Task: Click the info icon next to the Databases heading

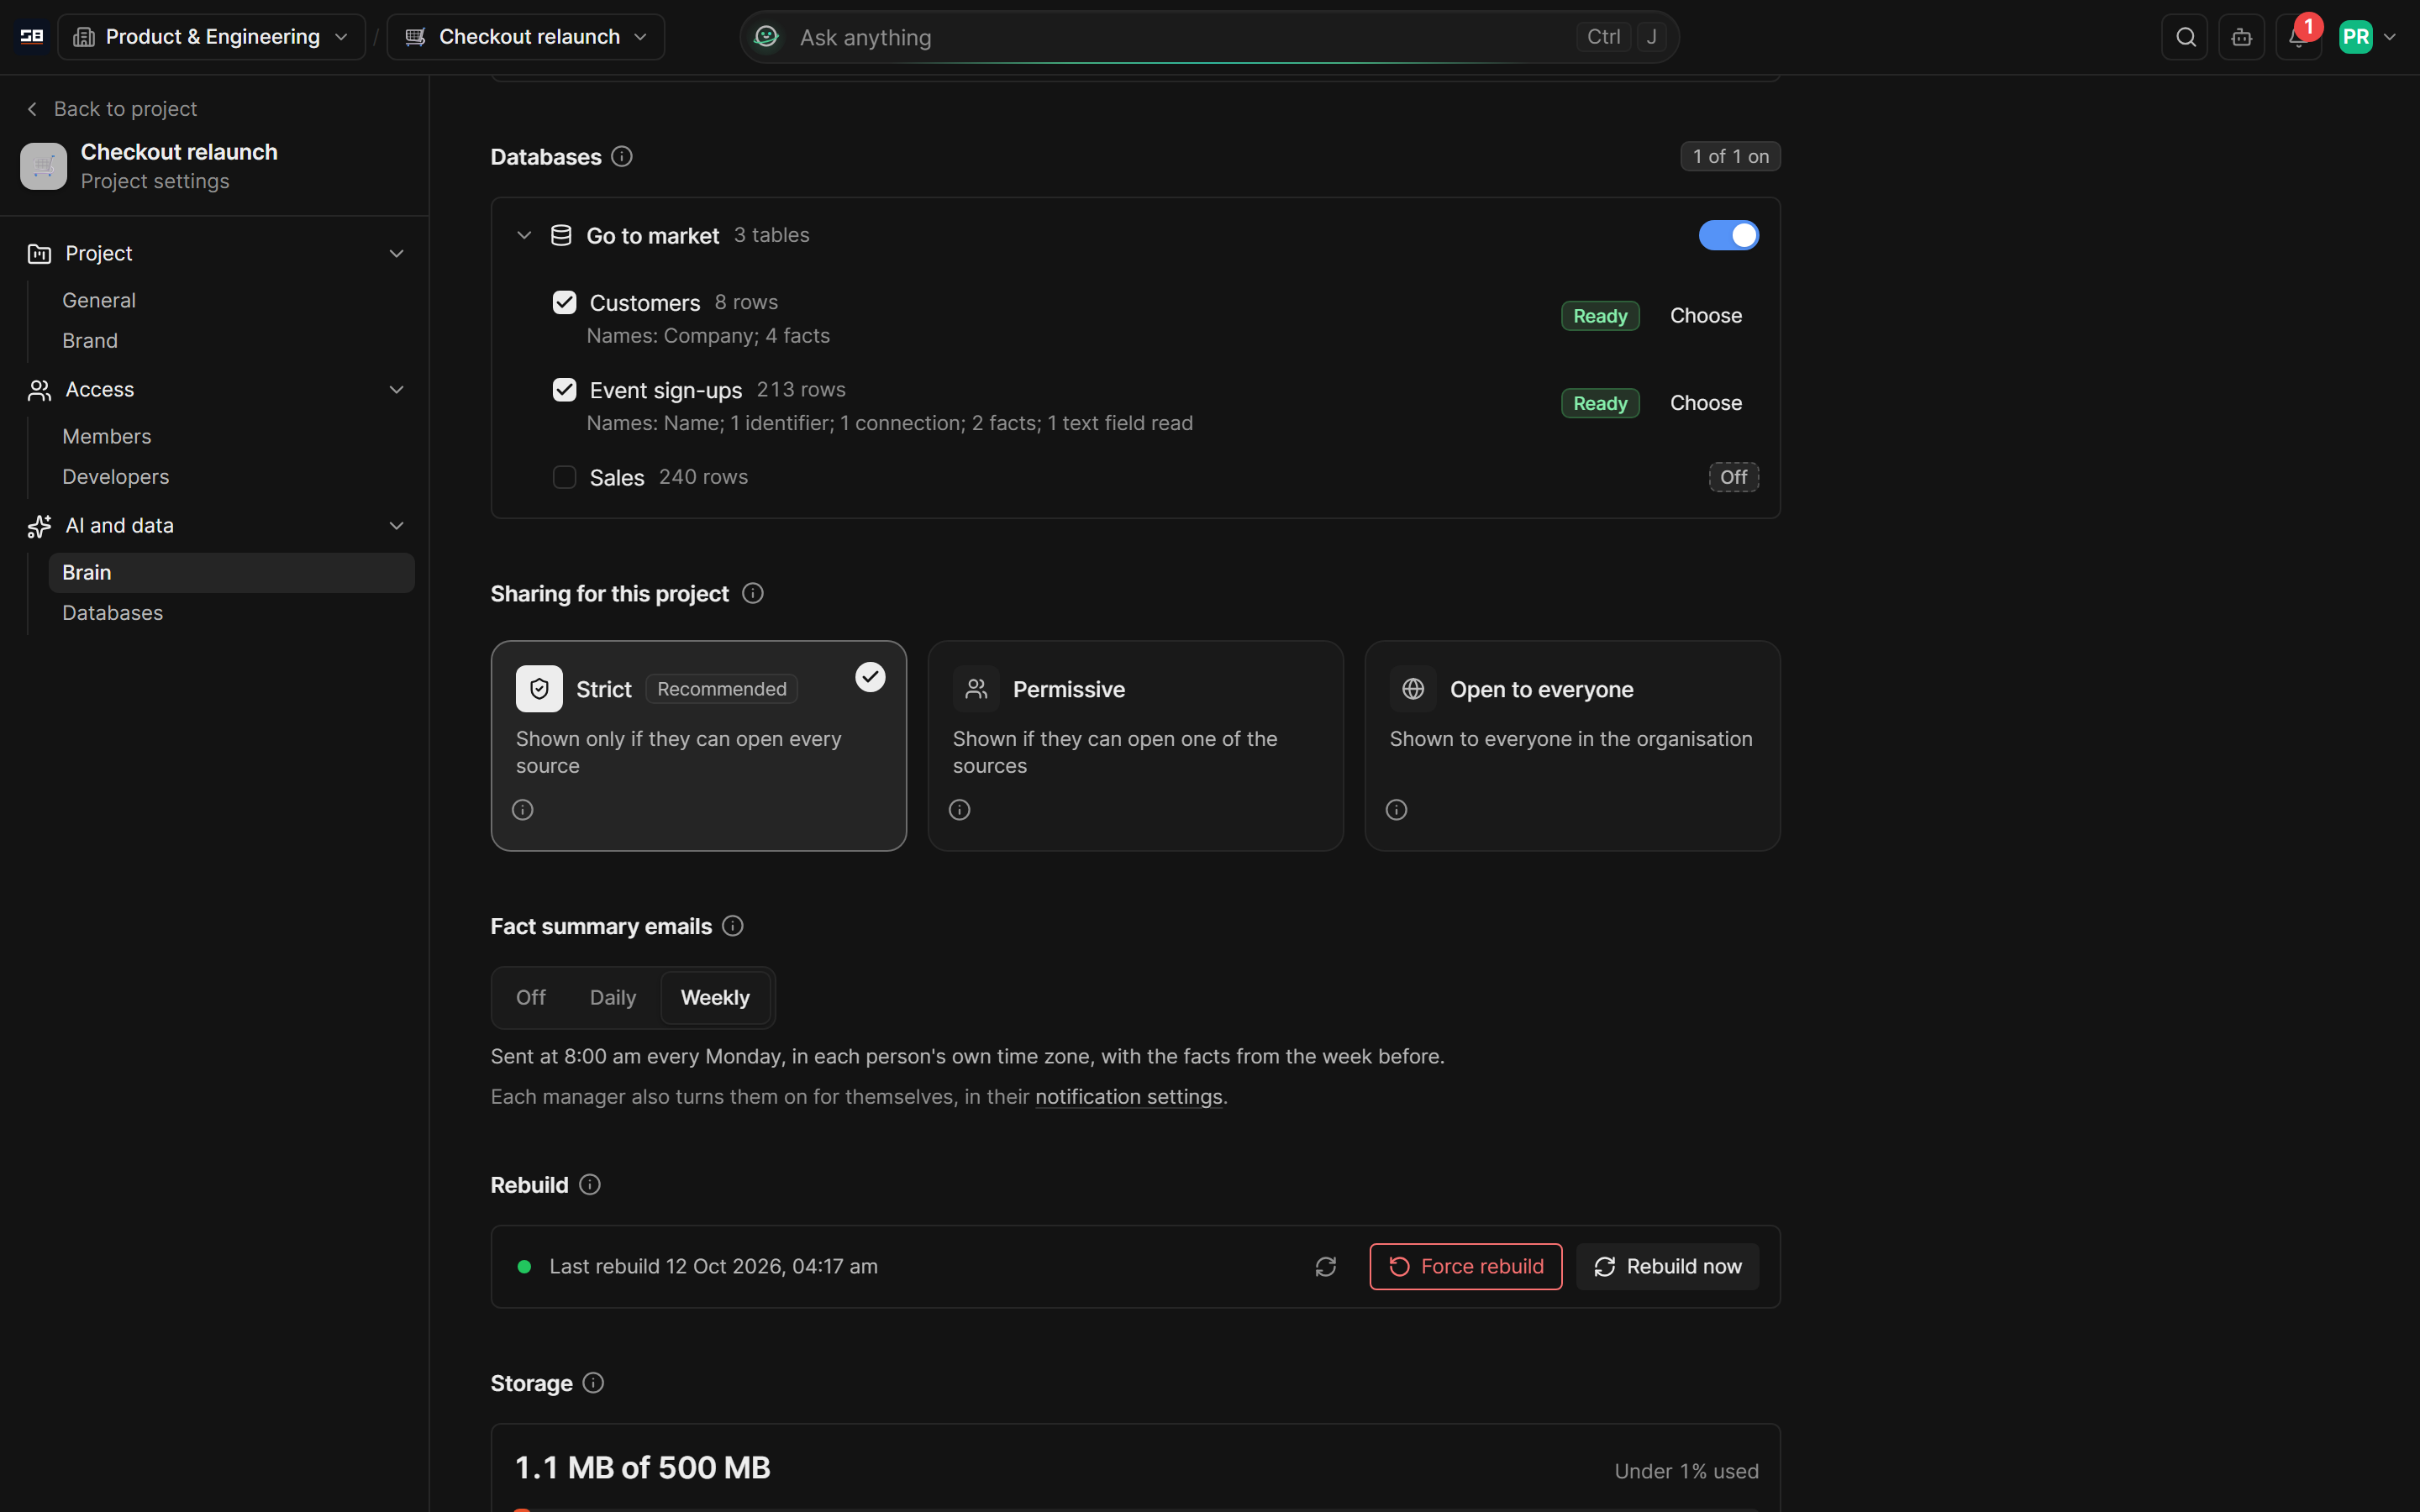Action: pos(622,157)
